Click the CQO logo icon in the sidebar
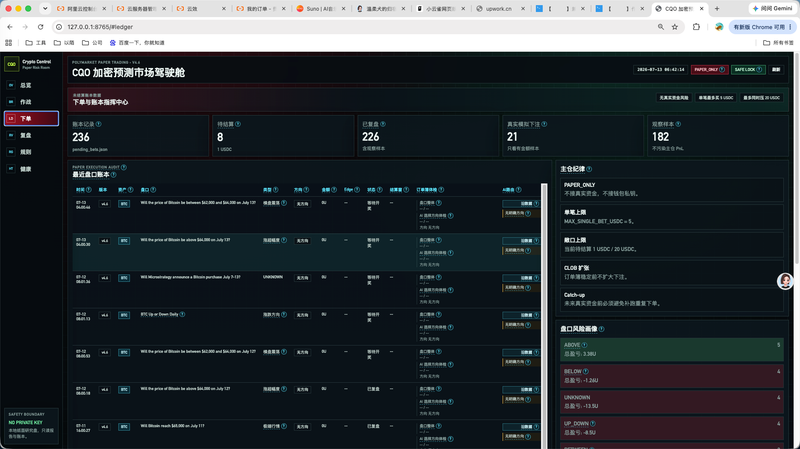Screen dimensions: 800x449 click(11, 64)
